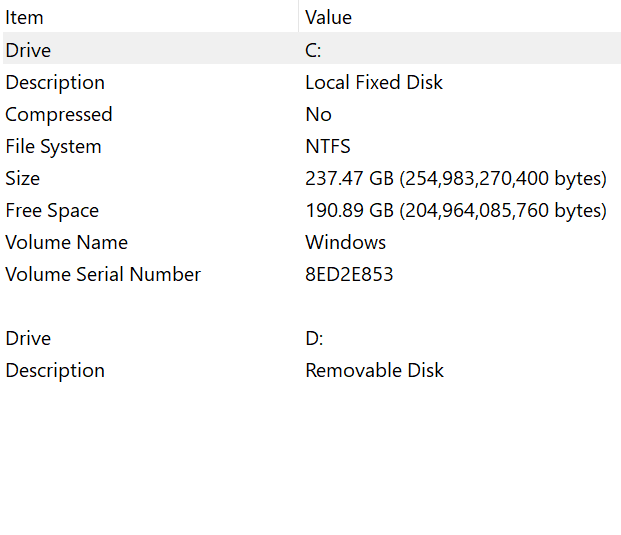
Task: Click the Windows volume name value
Action: pos(345,242)
